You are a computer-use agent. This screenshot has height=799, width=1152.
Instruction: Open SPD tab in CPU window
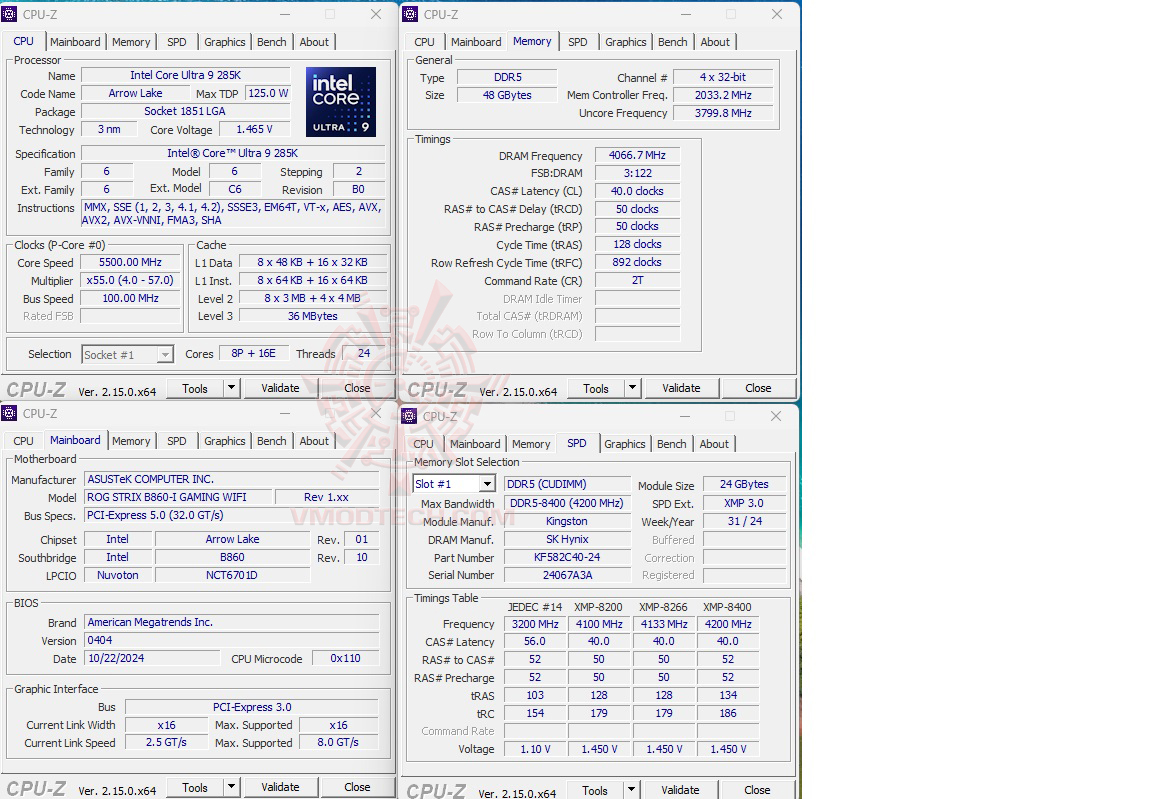[176, 42]
